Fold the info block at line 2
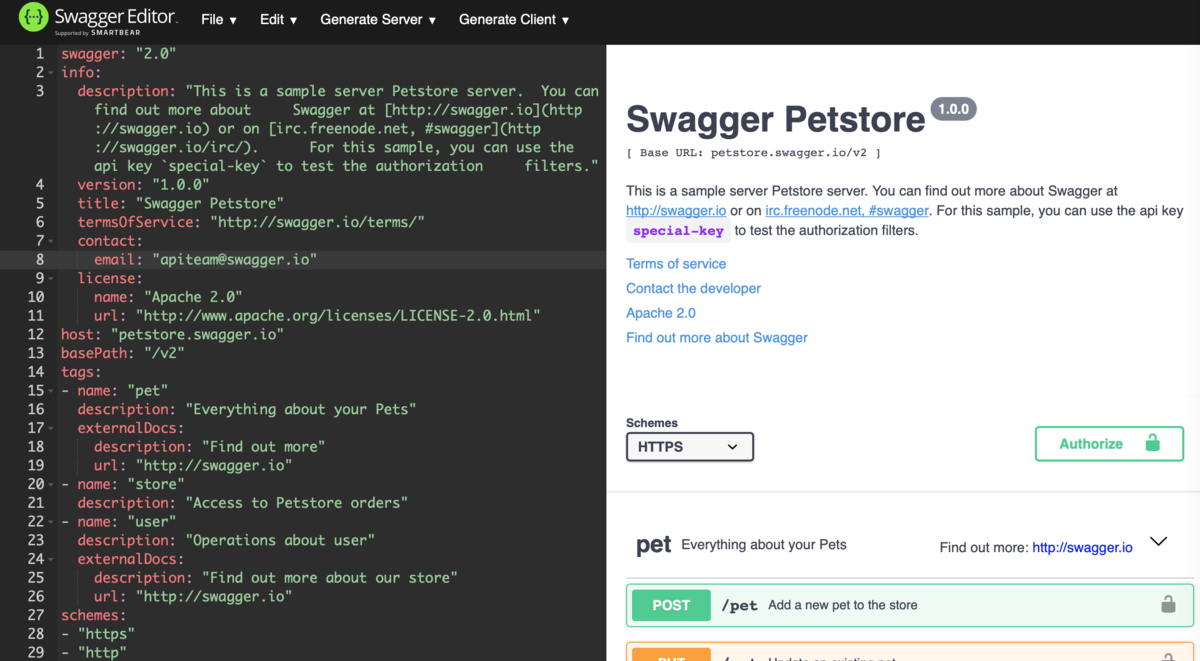1200x661 pixels. 51,73
